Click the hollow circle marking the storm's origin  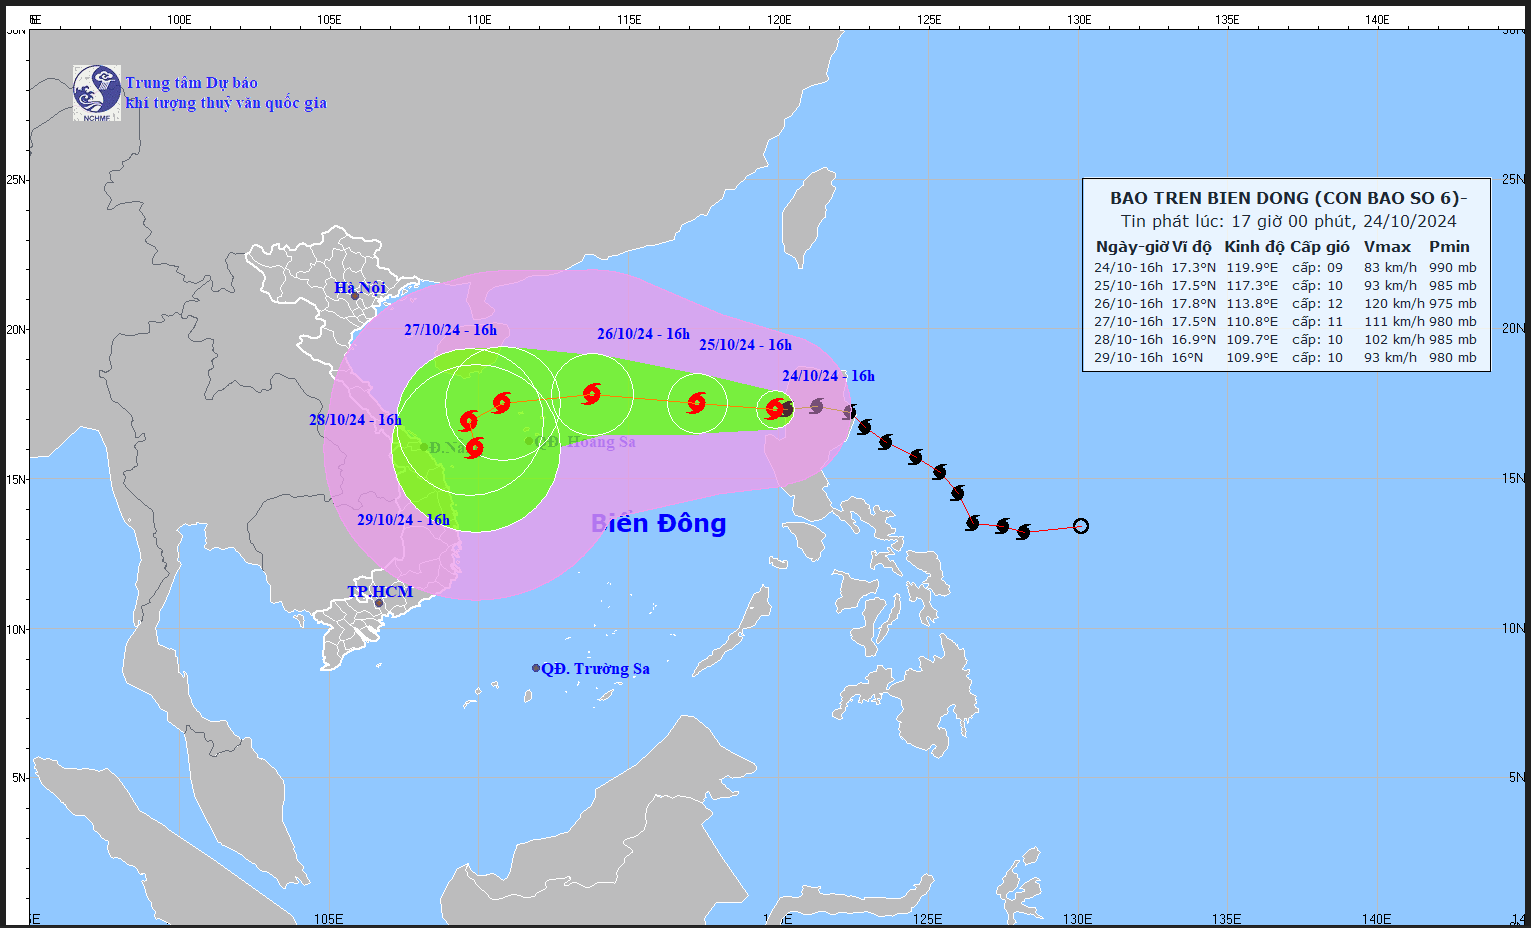[x=1079, y=524]
